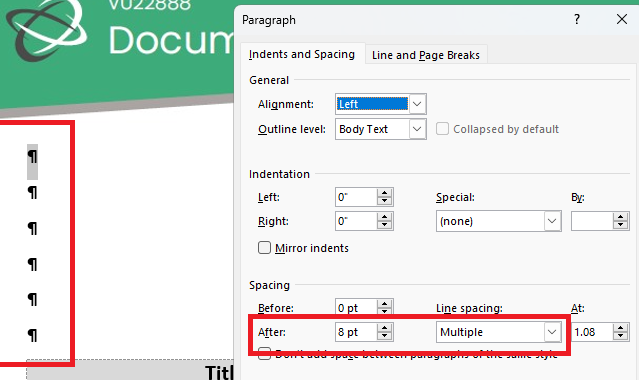This screenshot has height=380, width=639.
Task: Switch to Line and Page Breaks tab
Action: 426,55
